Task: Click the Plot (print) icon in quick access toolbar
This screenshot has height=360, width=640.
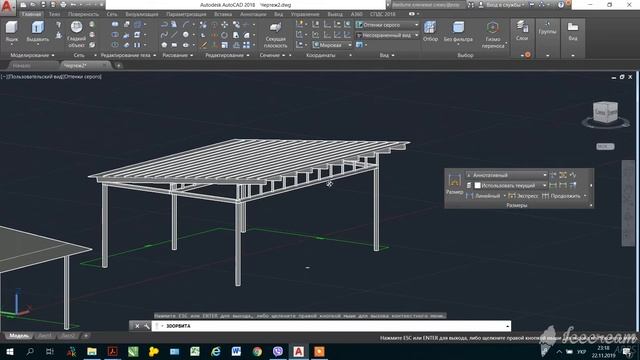Action: tap(63, 5)
